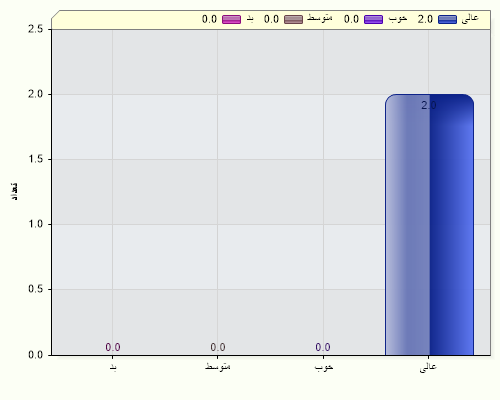This screenshot has height=400, width=500.
Task: Click the blue عالی legend swatch
Action: coord(447,19)
